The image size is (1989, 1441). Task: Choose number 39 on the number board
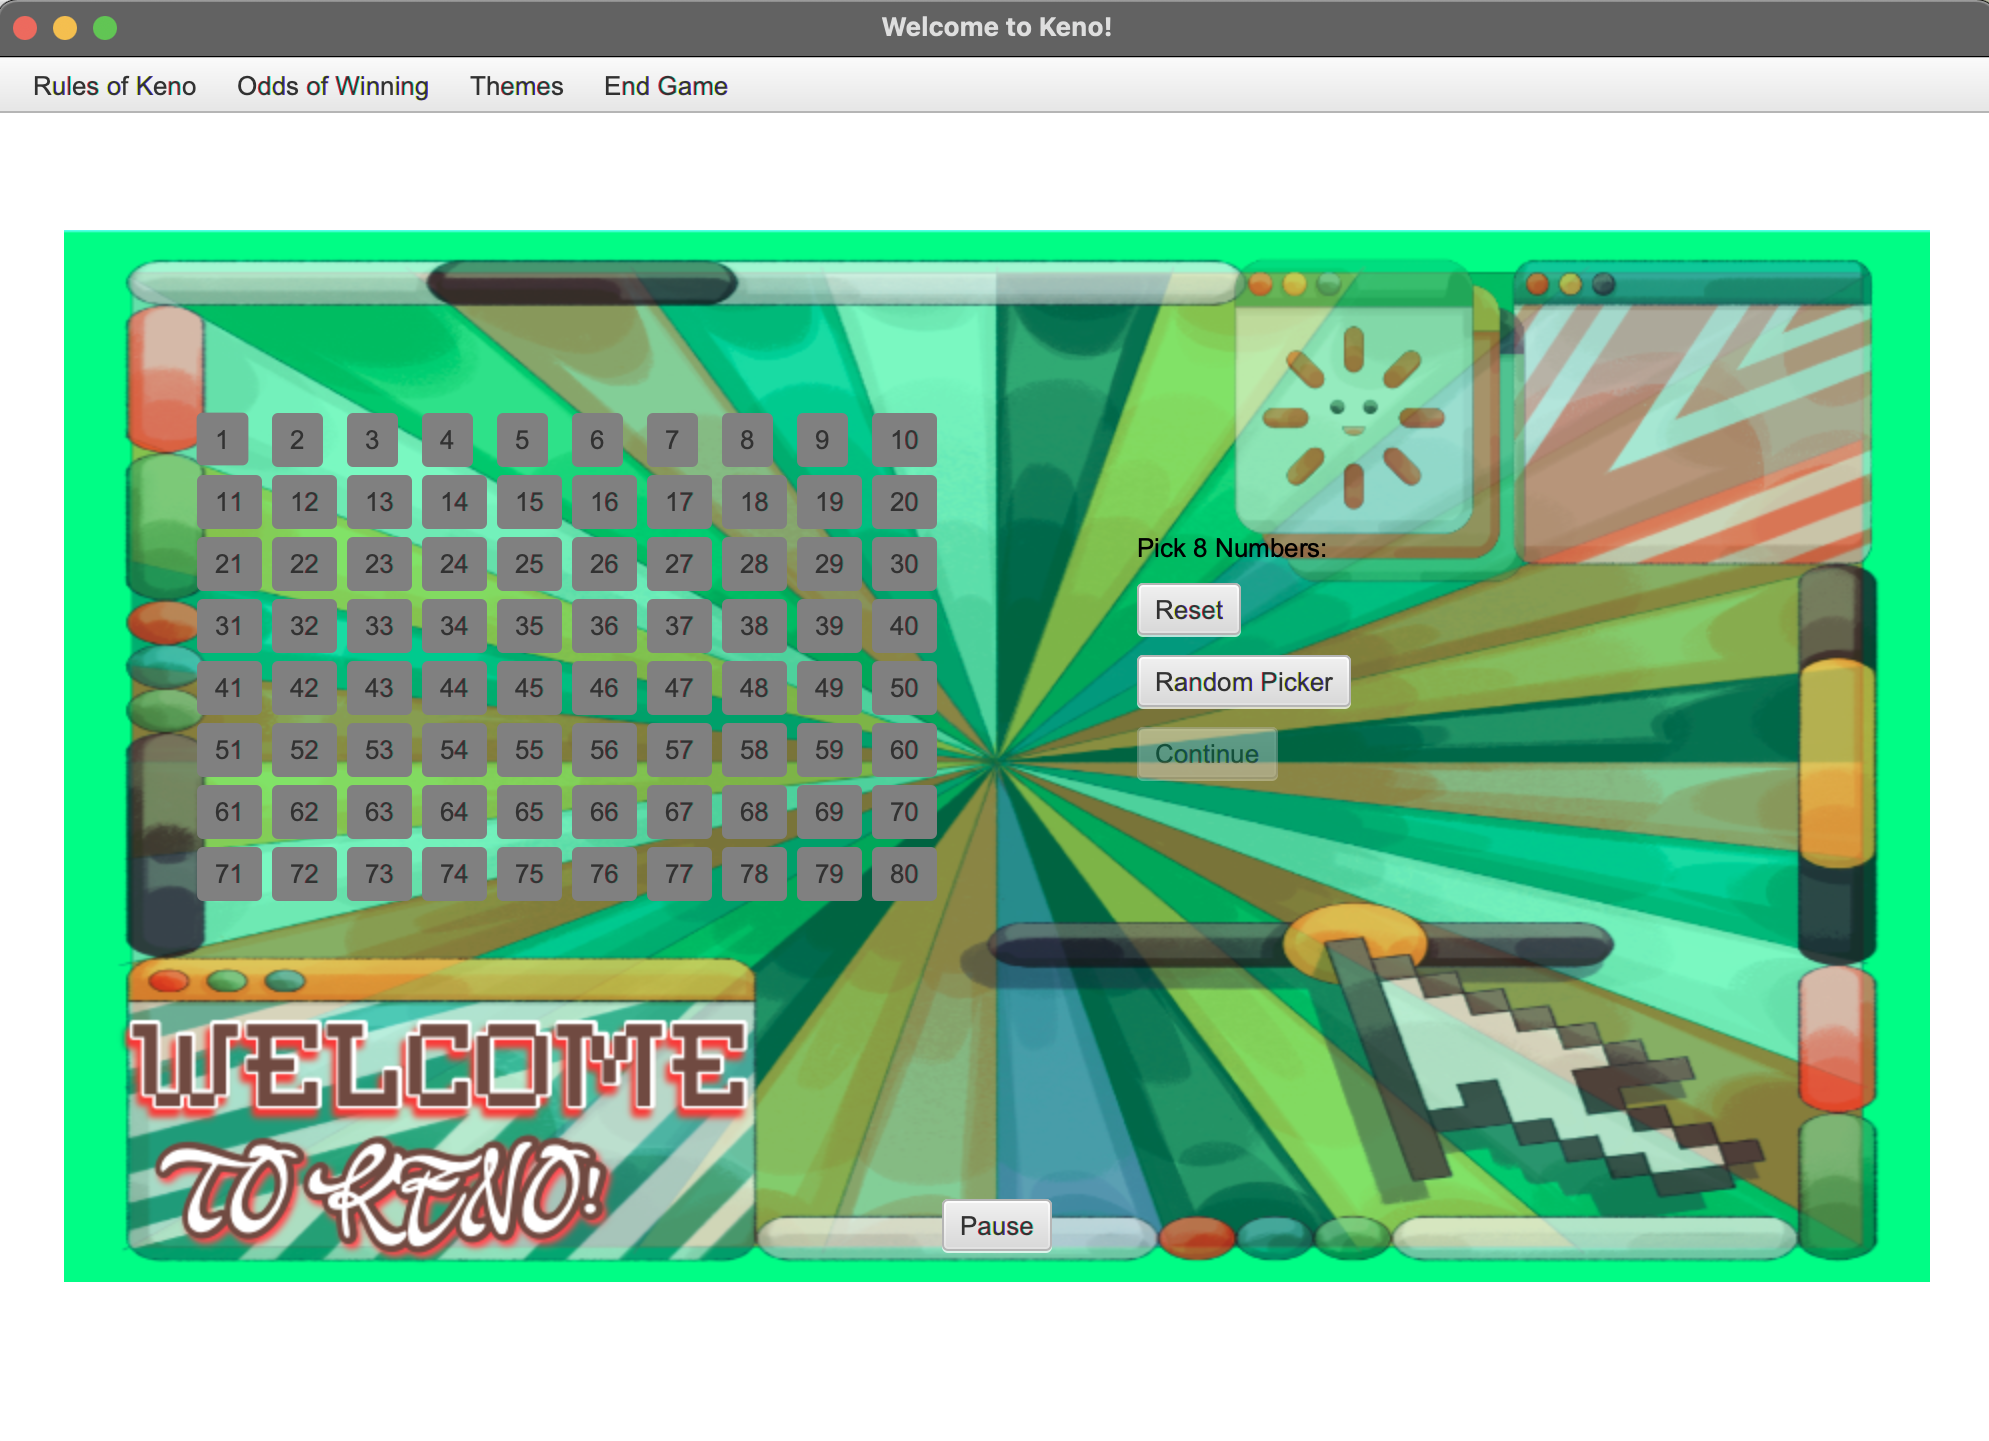pyautogui.click(x=829, y=626)
